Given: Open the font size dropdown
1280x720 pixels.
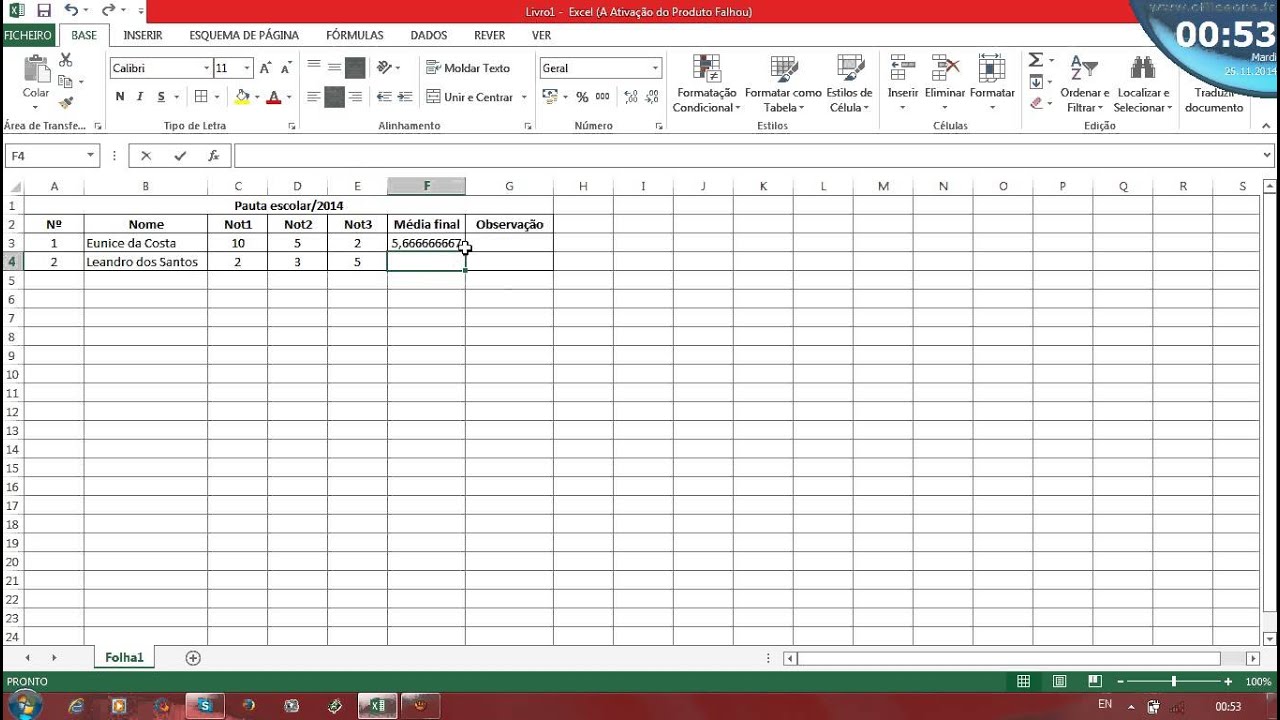Looking at the screenshot, I should (x=247, y=68).
